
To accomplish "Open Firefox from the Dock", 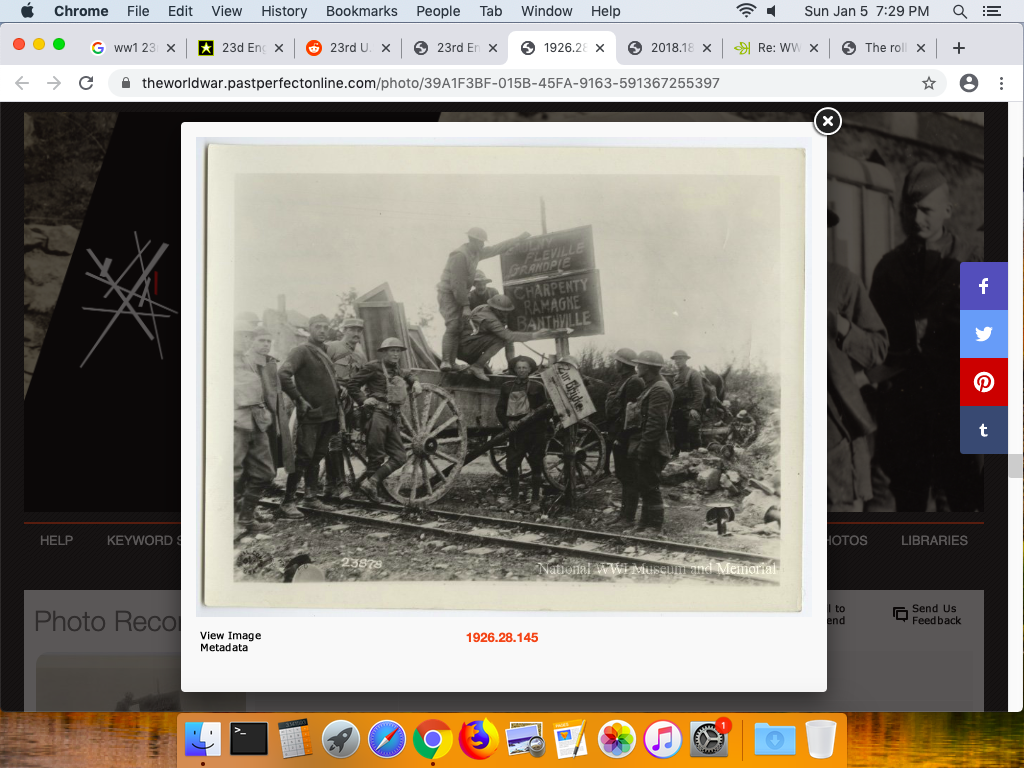I will click(479, 740).
